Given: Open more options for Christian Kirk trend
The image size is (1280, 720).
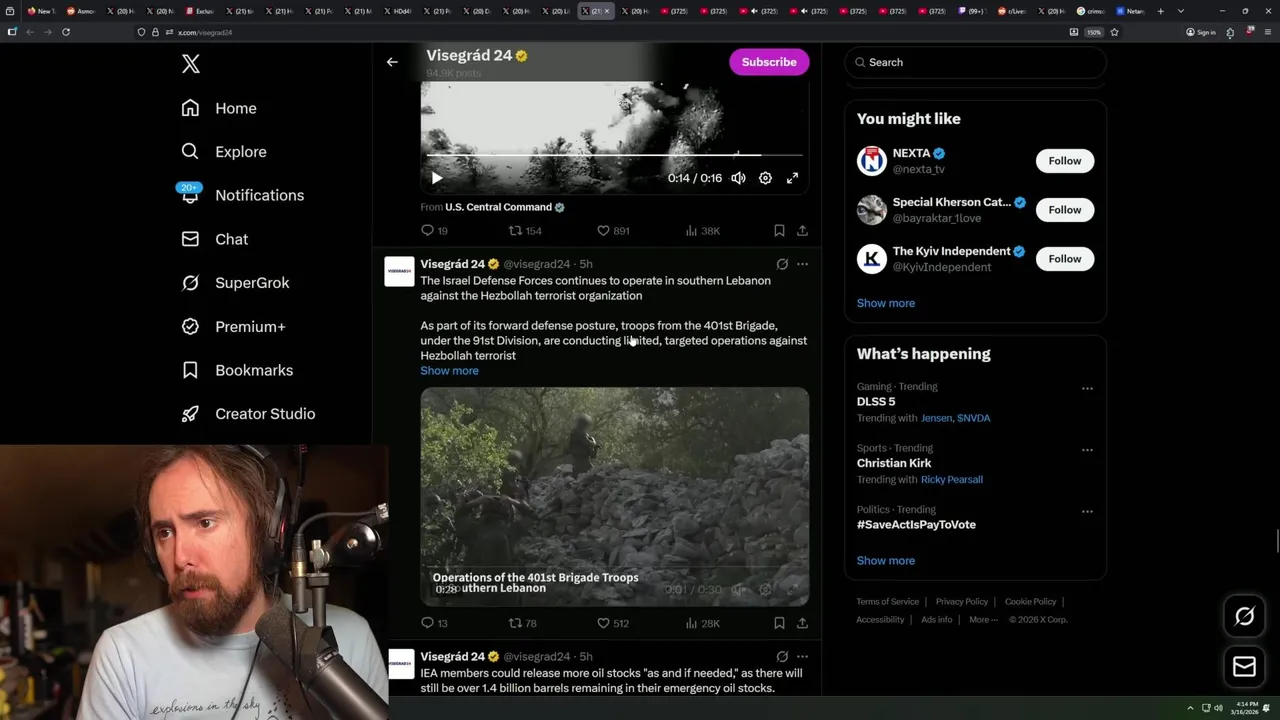Looking at the screenshot, I should tap(1087, 450).
